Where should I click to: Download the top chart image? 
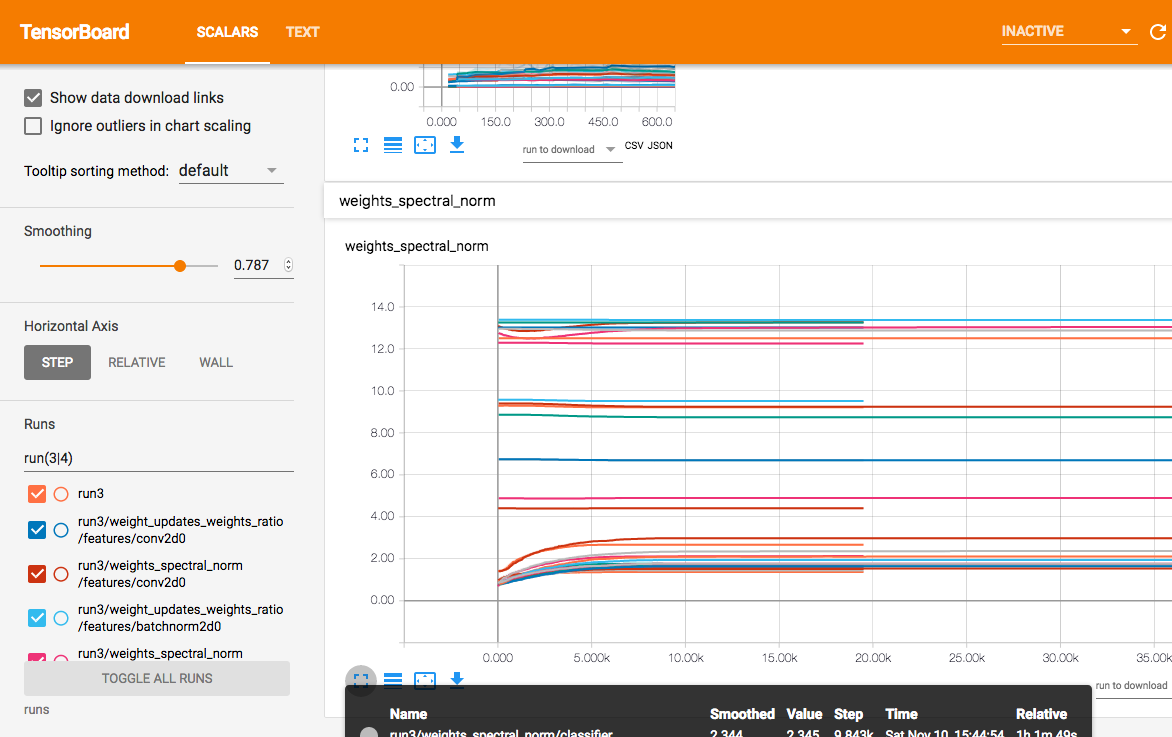457,145
